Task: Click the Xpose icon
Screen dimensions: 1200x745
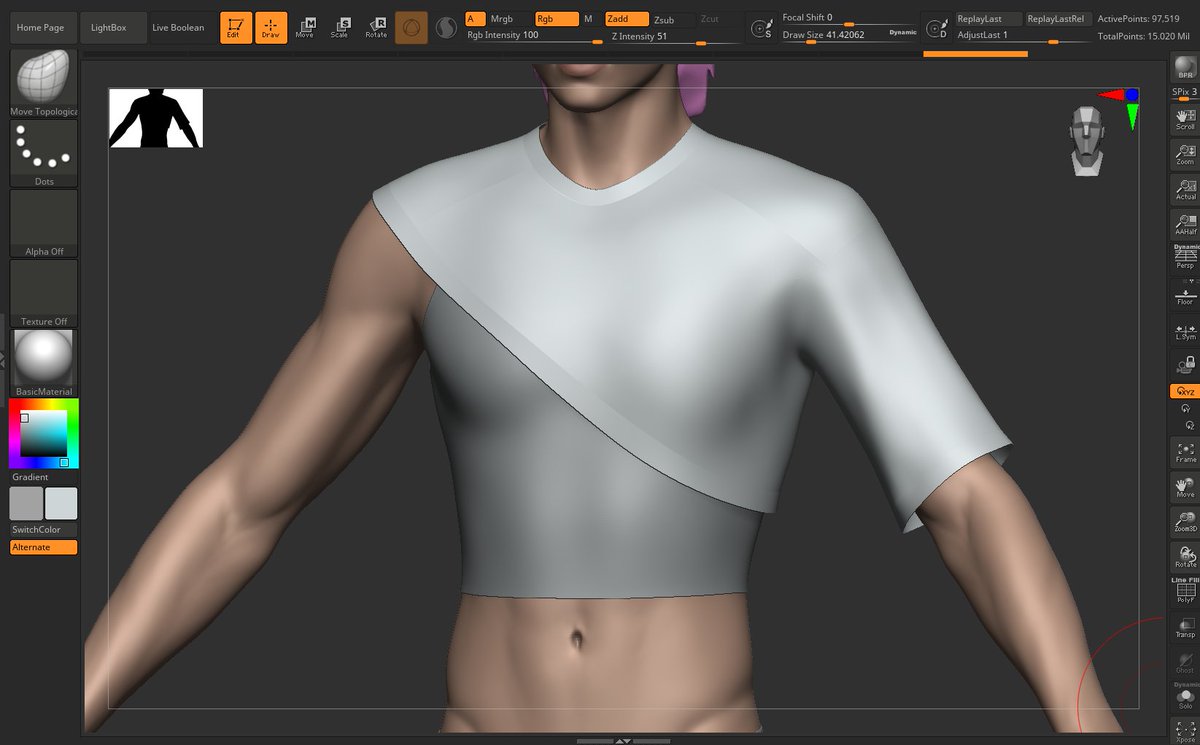Action: click(1185, 731)
